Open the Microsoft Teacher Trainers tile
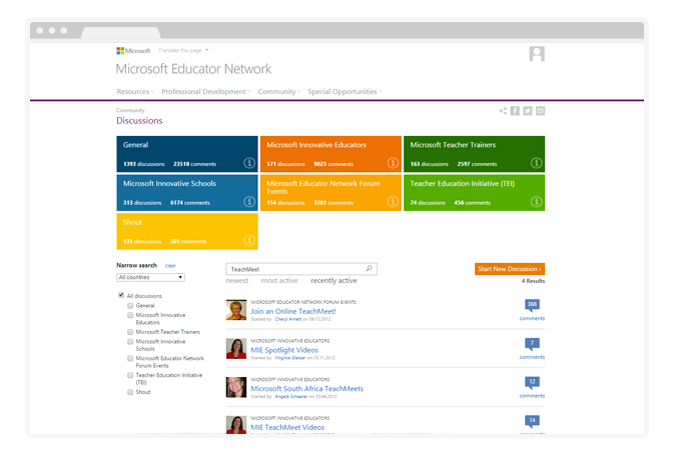Screen dimensions: 674x455 [x=474, y=154]
